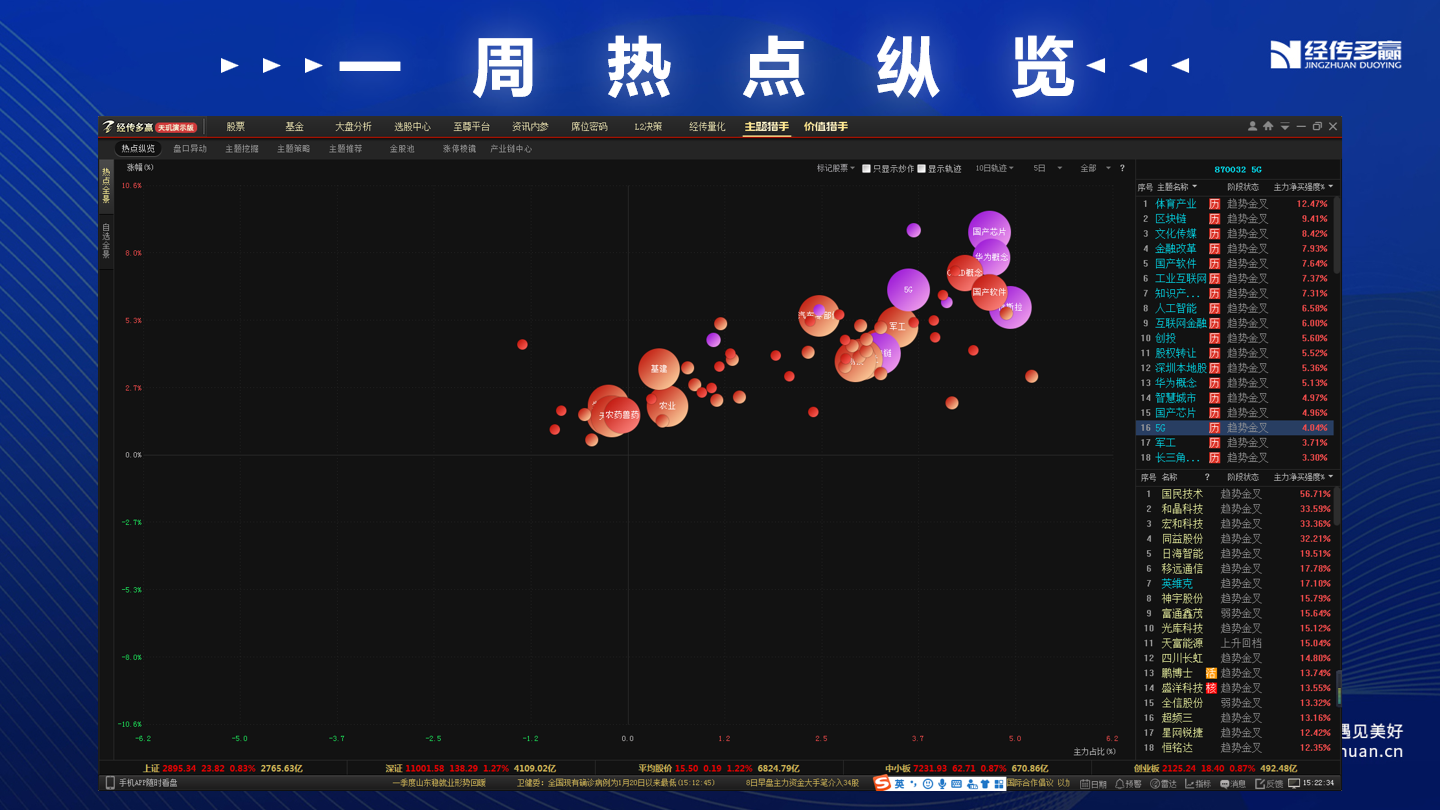This screenshot has height=810, width=1440.
Task: Open the 股票 menu
Action: [235, 127]
